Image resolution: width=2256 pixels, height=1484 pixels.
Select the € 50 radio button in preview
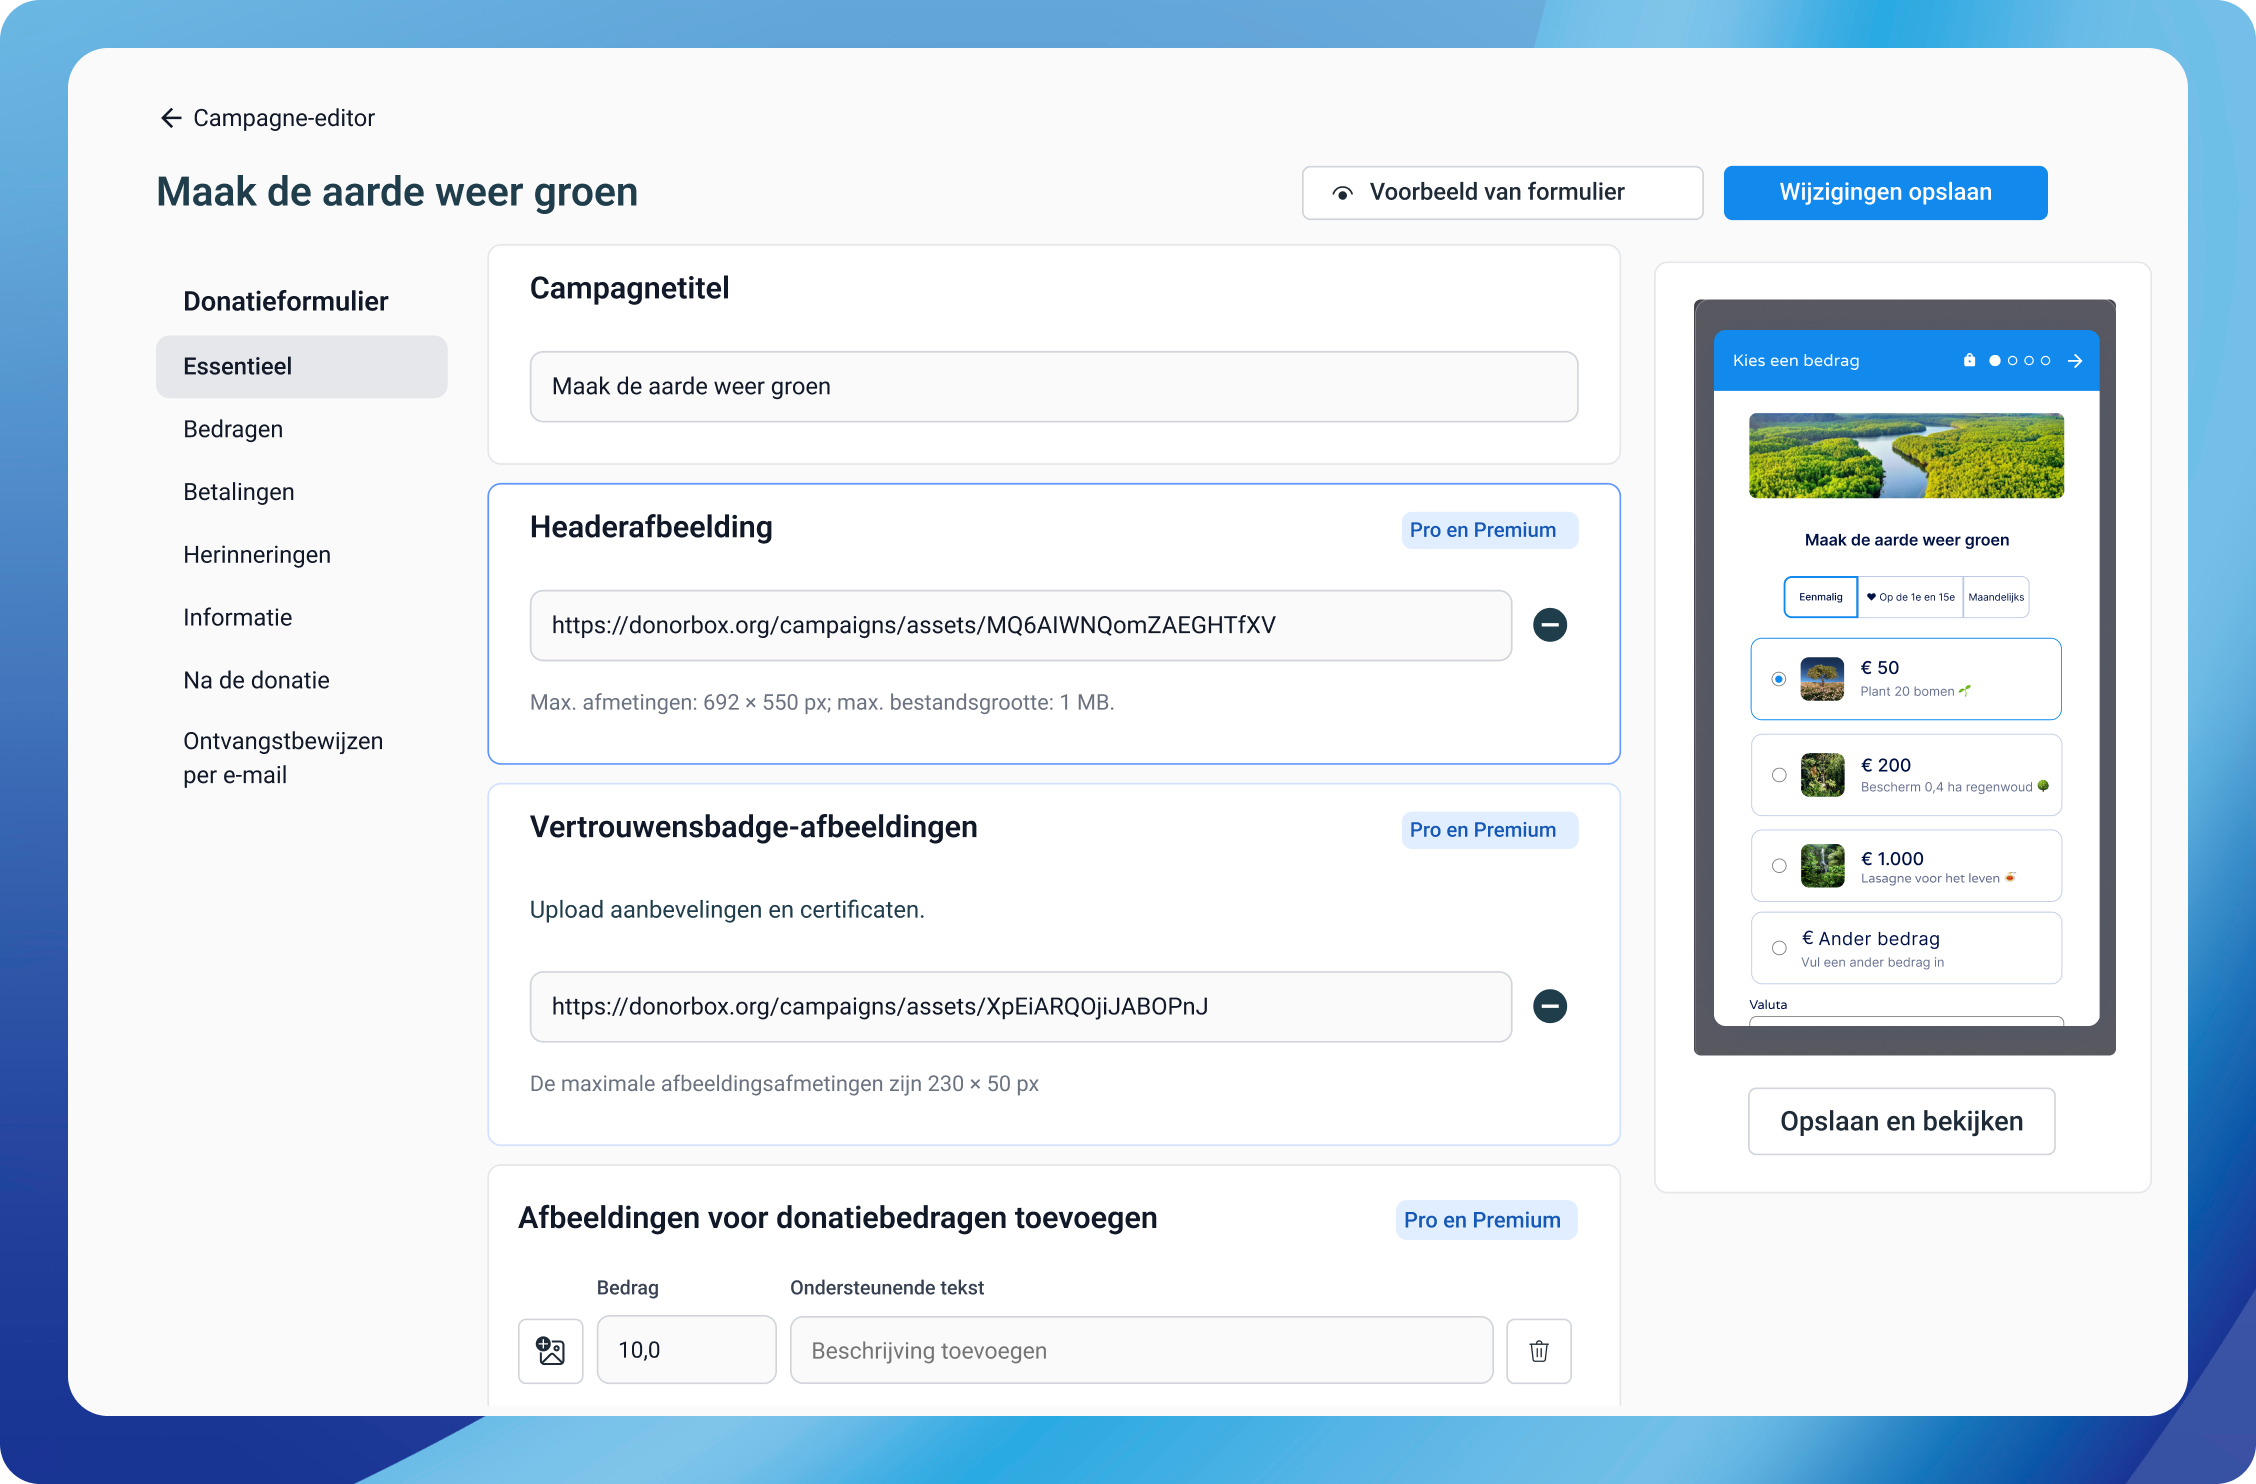[x=1778, y=679]
